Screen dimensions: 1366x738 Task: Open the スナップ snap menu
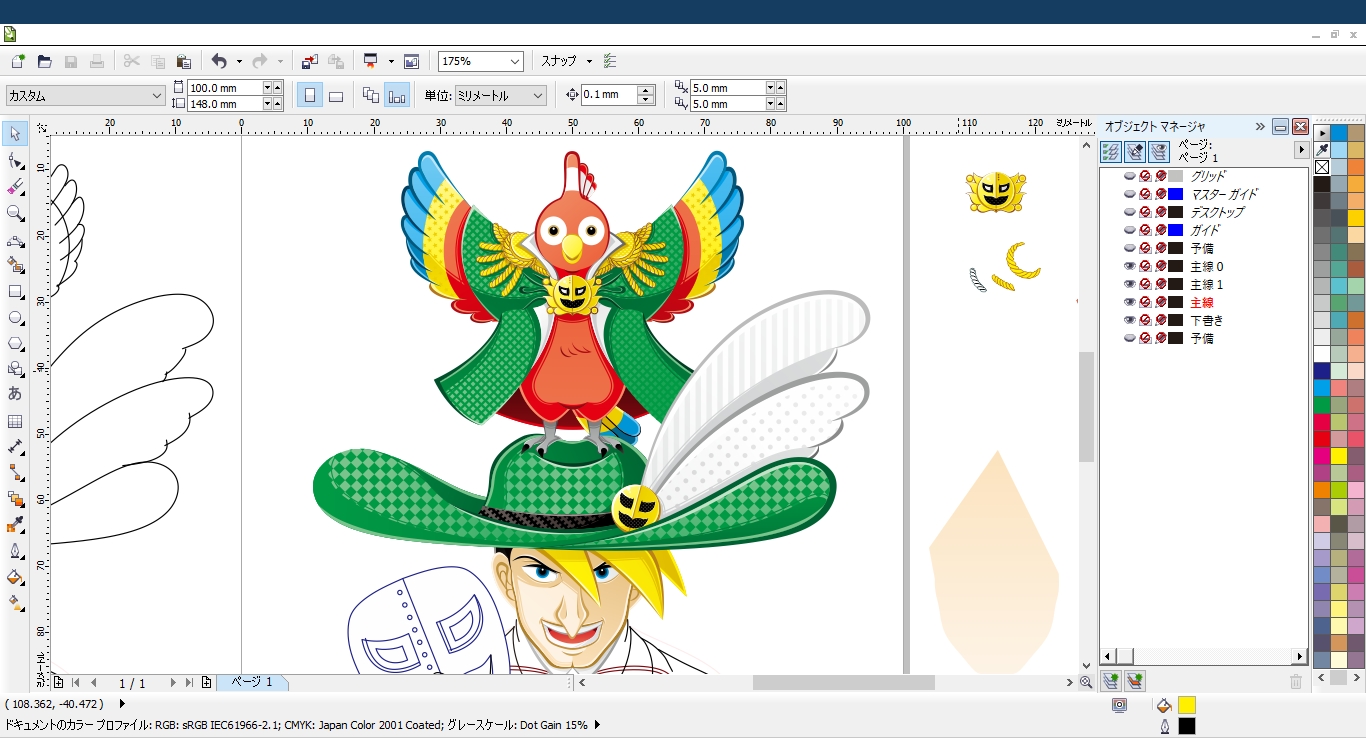tap(566, 62)
